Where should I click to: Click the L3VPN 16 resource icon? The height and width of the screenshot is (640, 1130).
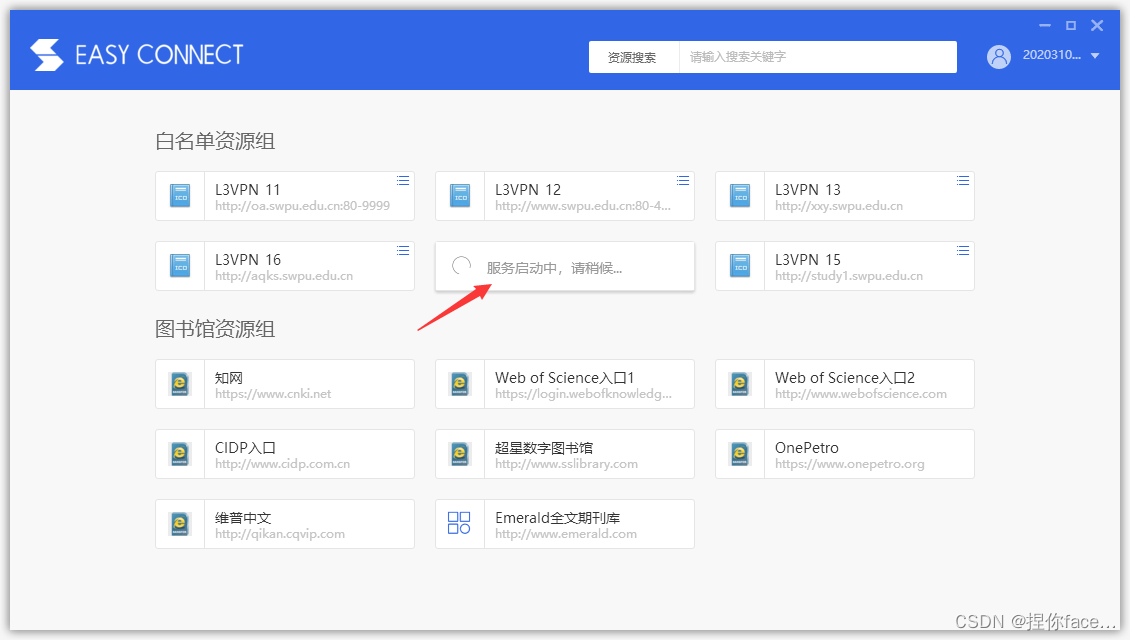[180, 266]
